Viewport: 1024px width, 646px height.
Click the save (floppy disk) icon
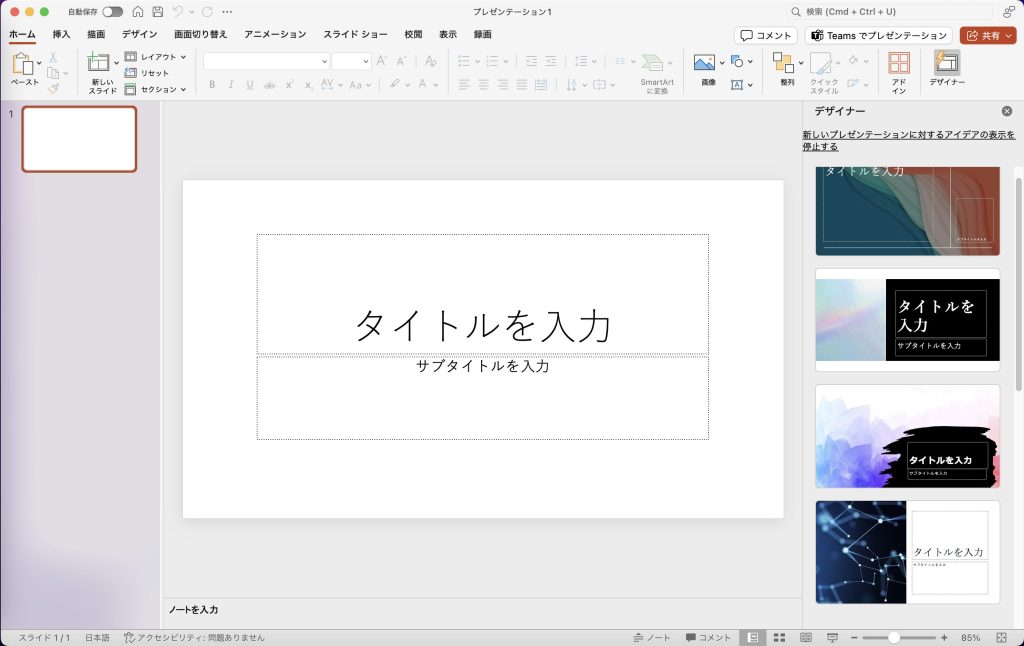tap(157, 12)
